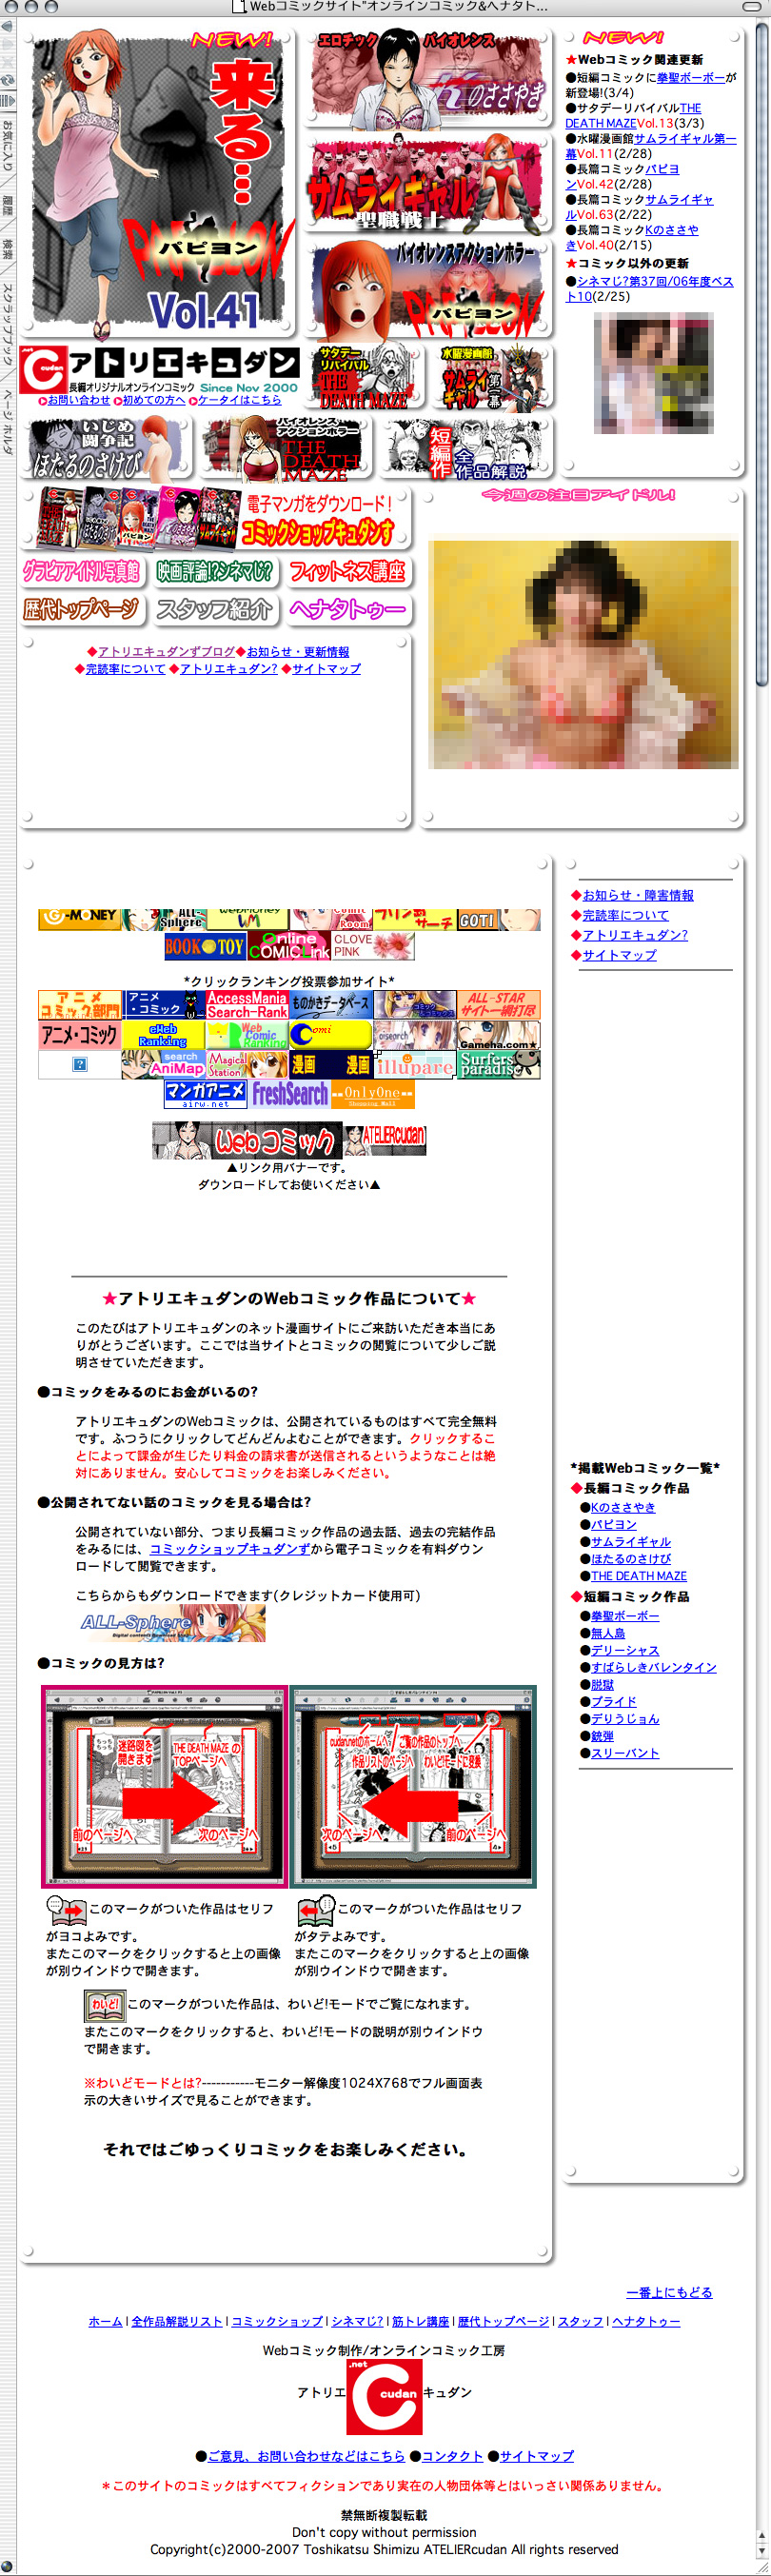Open the 短編作 全作品解説 banner
The width and height of the screenshot is (771, 2576).
click(466, 448)
